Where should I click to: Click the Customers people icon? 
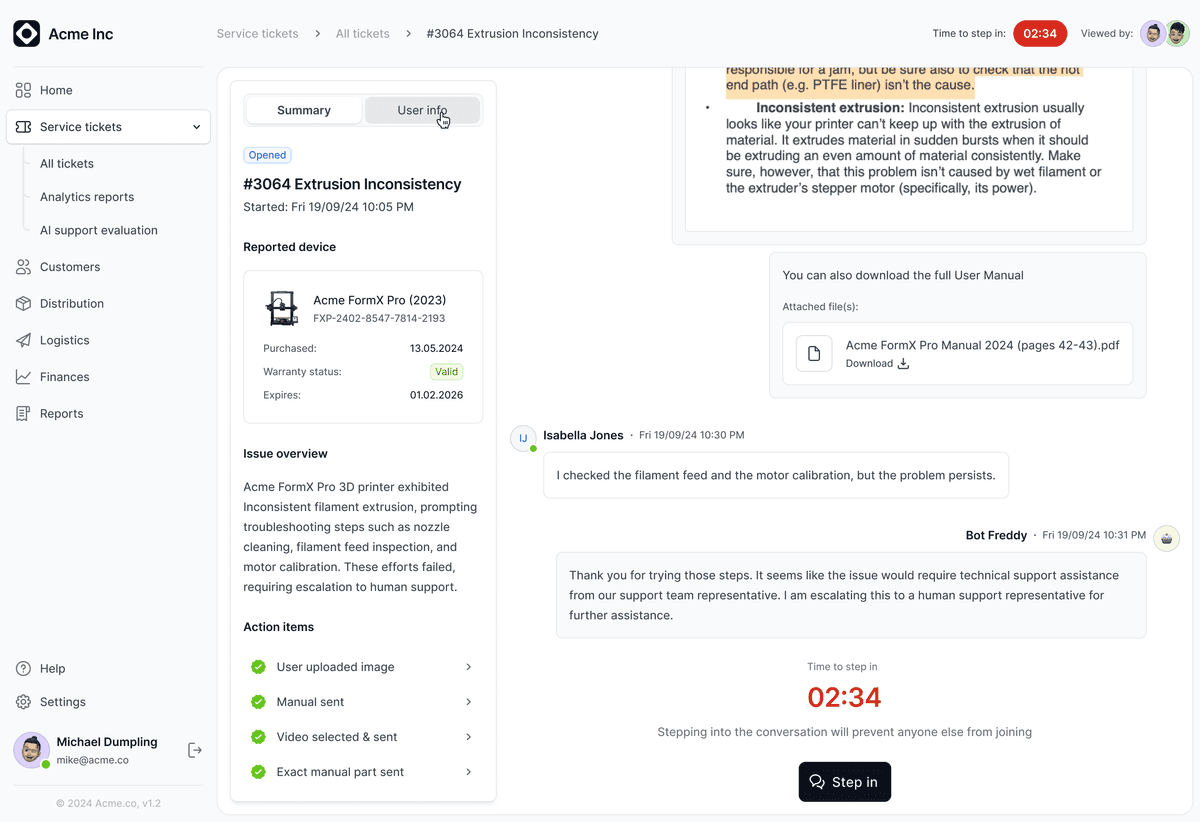pyautogui.click(x=23, y=267)
